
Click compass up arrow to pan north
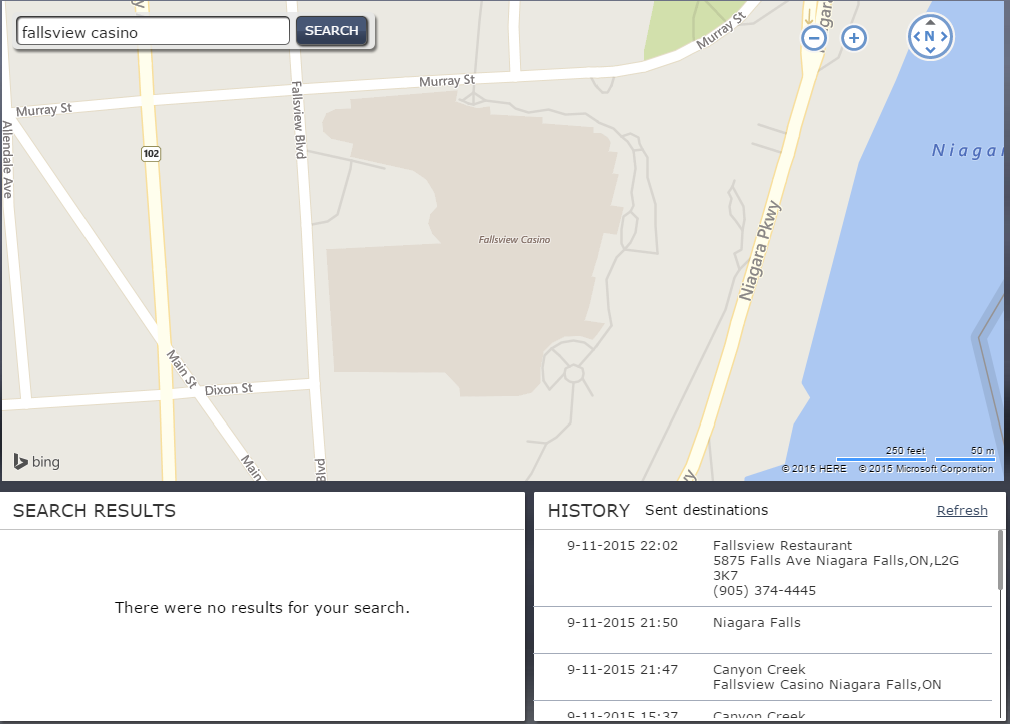coord(930,22)
